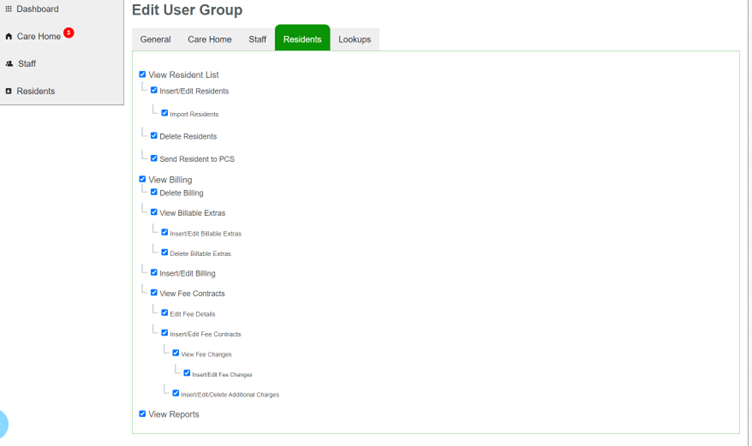Screen dimensions: 752x446
Task: Click the Insert/Edit Billable Extras label
Action: tap(205, 234)
